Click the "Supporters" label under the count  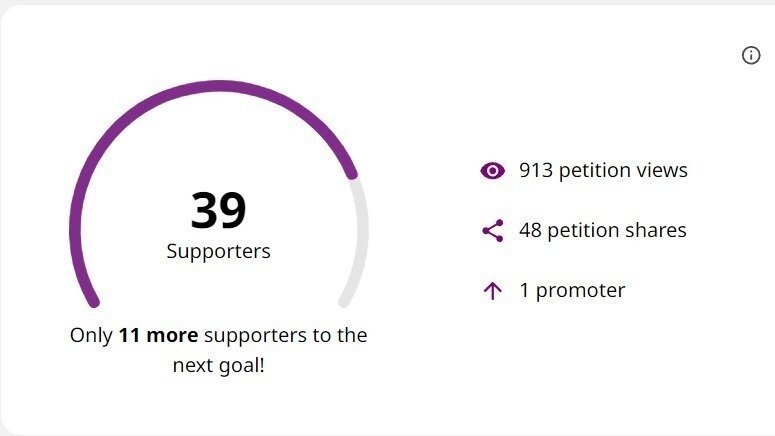click(x=218, y=251)
